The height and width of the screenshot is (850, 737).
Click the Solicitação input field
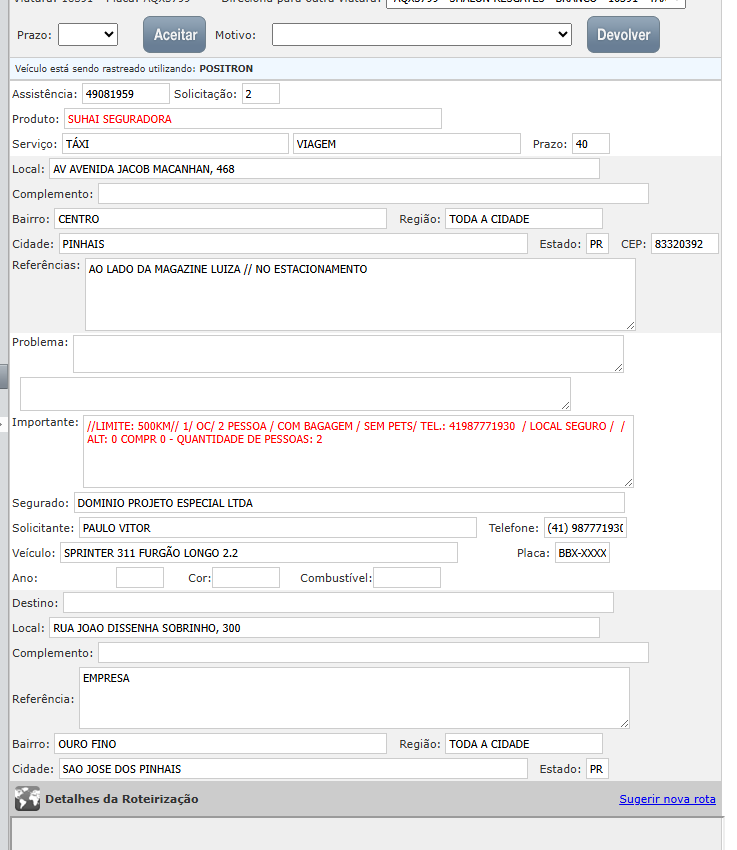260,94
